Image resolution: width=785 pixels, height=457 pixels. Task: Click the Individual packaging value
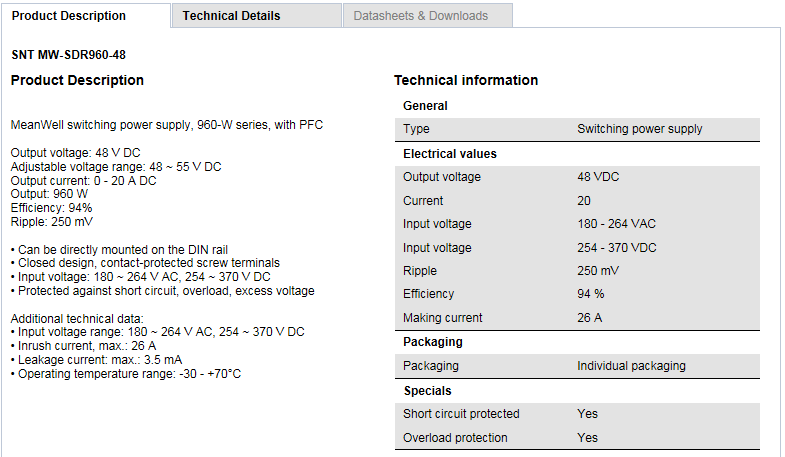pyautogui.click(x=631, y=366)
